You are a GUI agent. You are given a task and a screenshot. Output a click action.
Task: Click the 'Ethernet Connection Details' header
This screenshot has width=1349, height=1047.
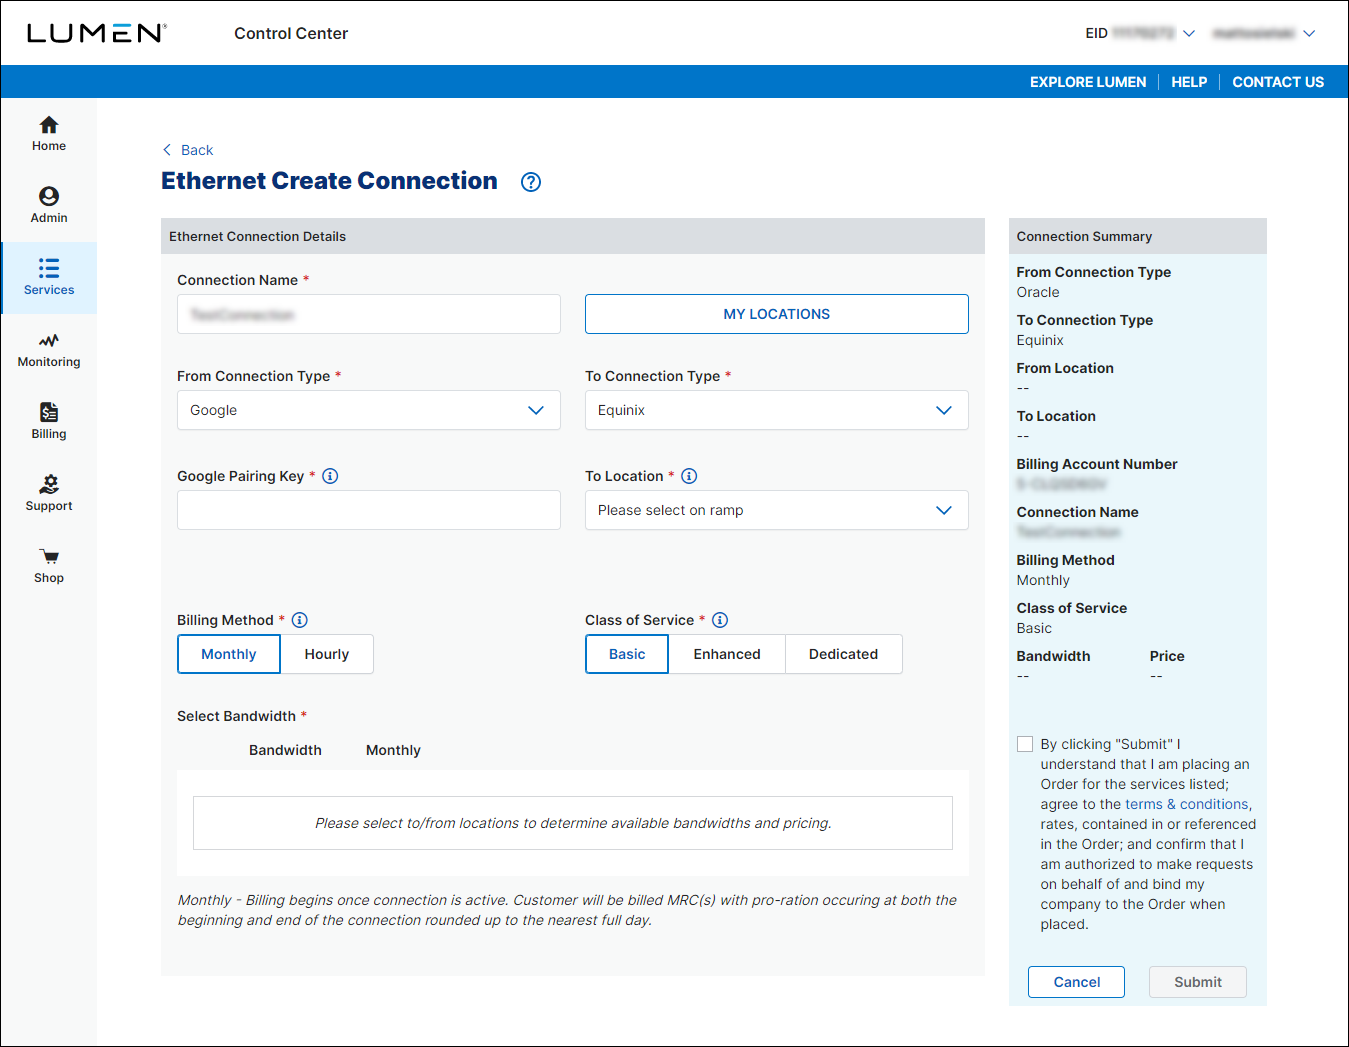pos(258,237)
